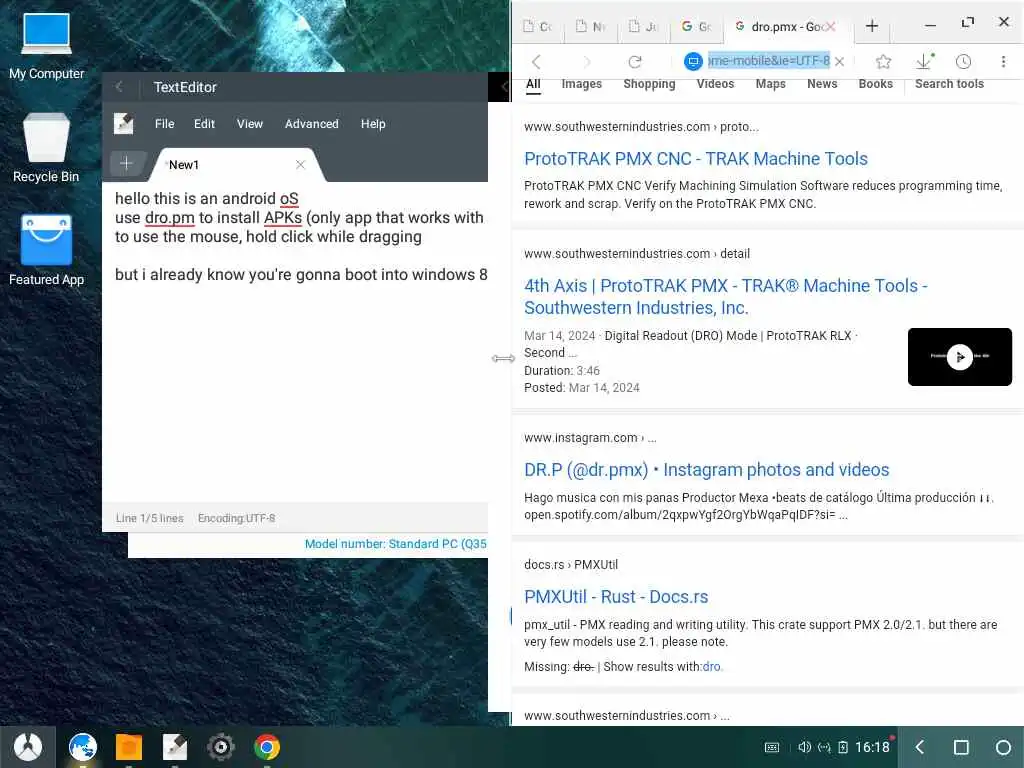Open the Featured App store icon
This screenshot has height=768, width=1024.
point(46,251)
